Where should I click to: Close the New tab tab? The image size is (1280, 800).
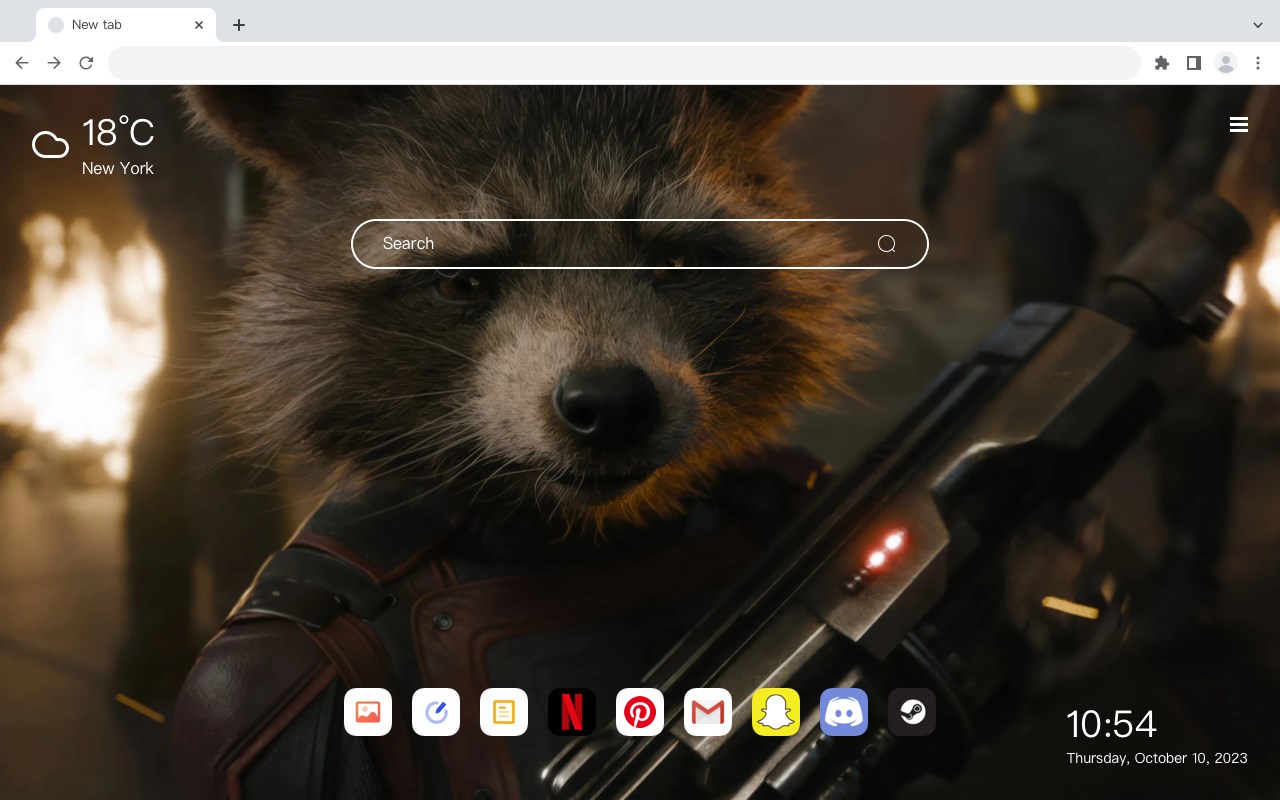[x=199, y=25]
